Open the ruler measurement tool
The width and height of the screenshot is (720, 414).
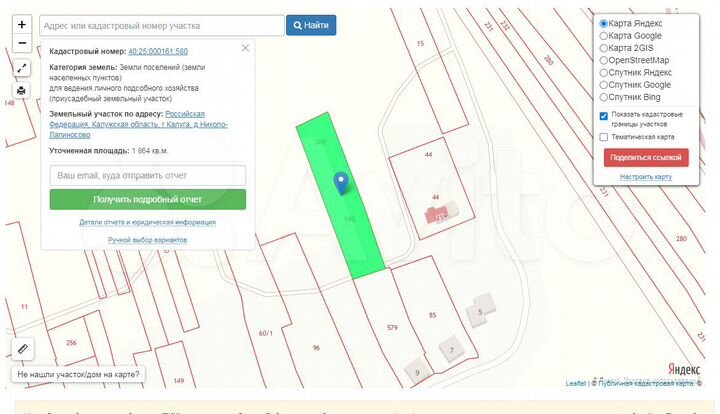pyautogui.click(x=23, y=349)
